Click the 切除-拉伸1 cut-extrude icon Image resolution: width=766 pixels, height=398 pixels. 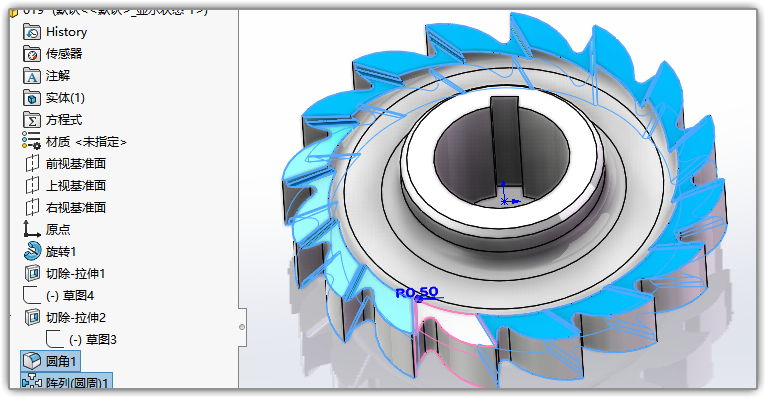pyautogui.click(x=32, y=273)
